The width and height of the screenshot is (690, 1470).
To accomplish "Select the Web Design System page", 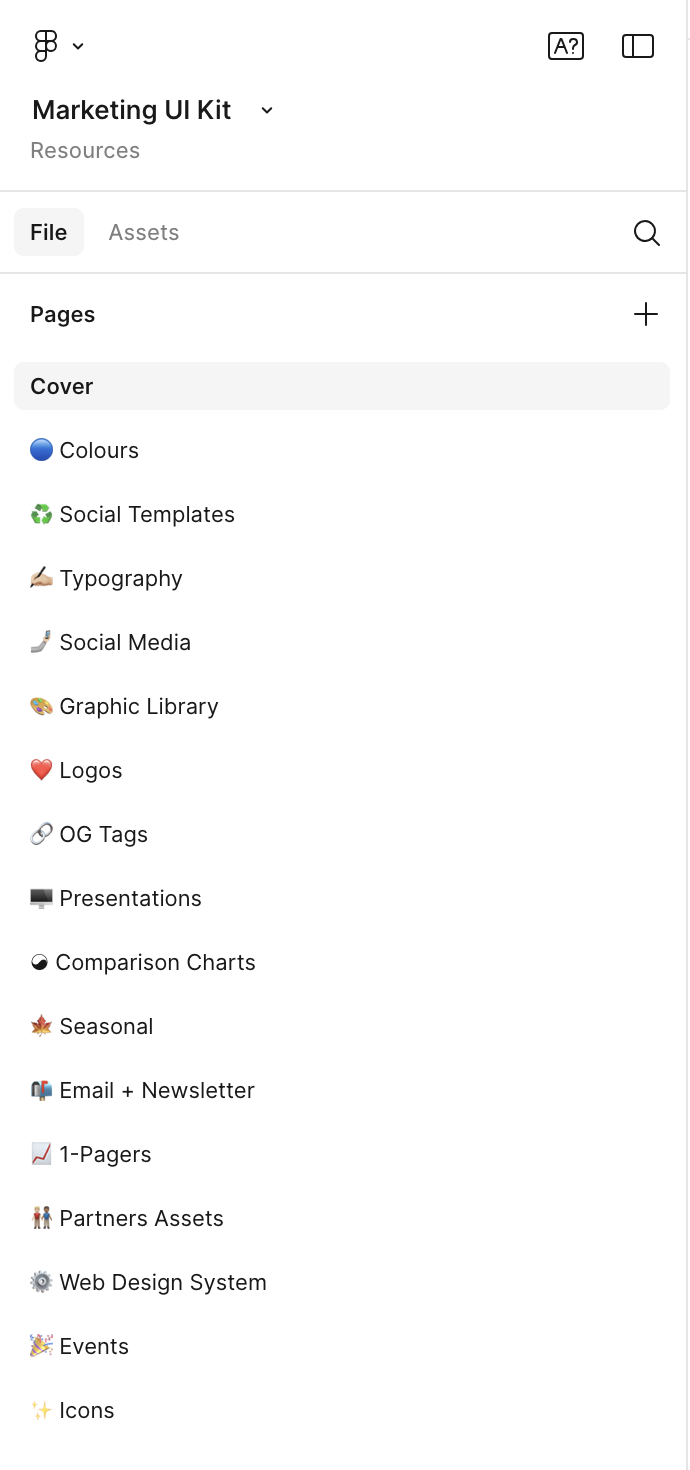I will [x=163, y=1283].
